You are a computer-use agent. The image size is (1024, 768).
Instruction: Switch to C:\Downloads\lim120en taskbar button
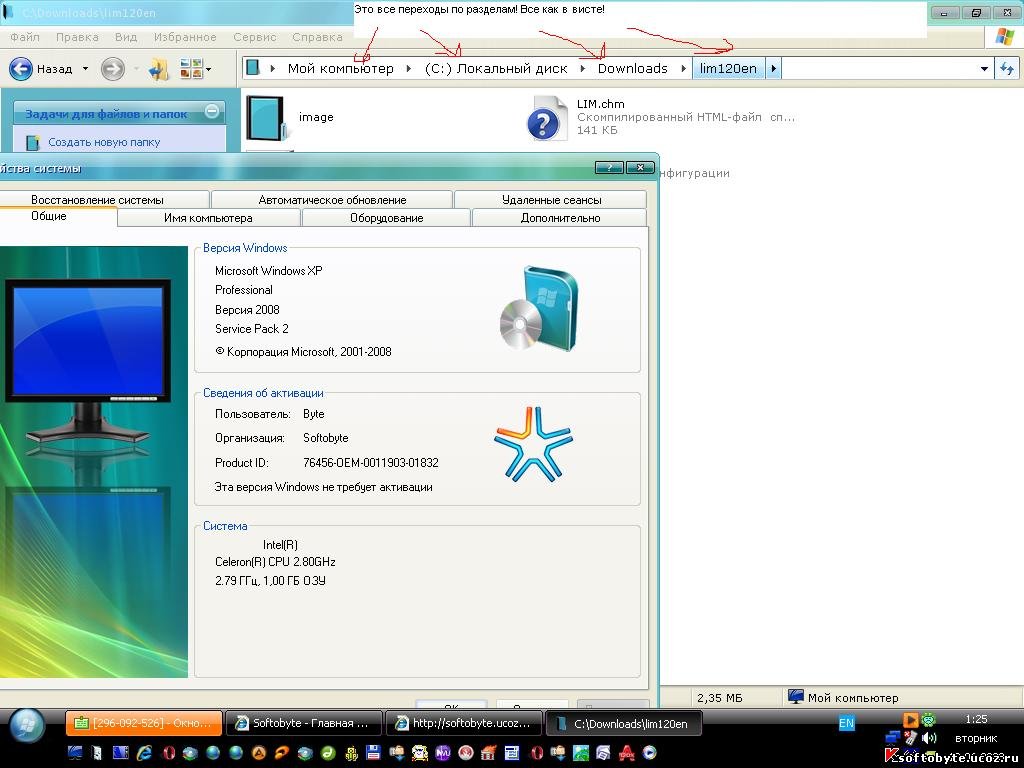click(624, 724)
